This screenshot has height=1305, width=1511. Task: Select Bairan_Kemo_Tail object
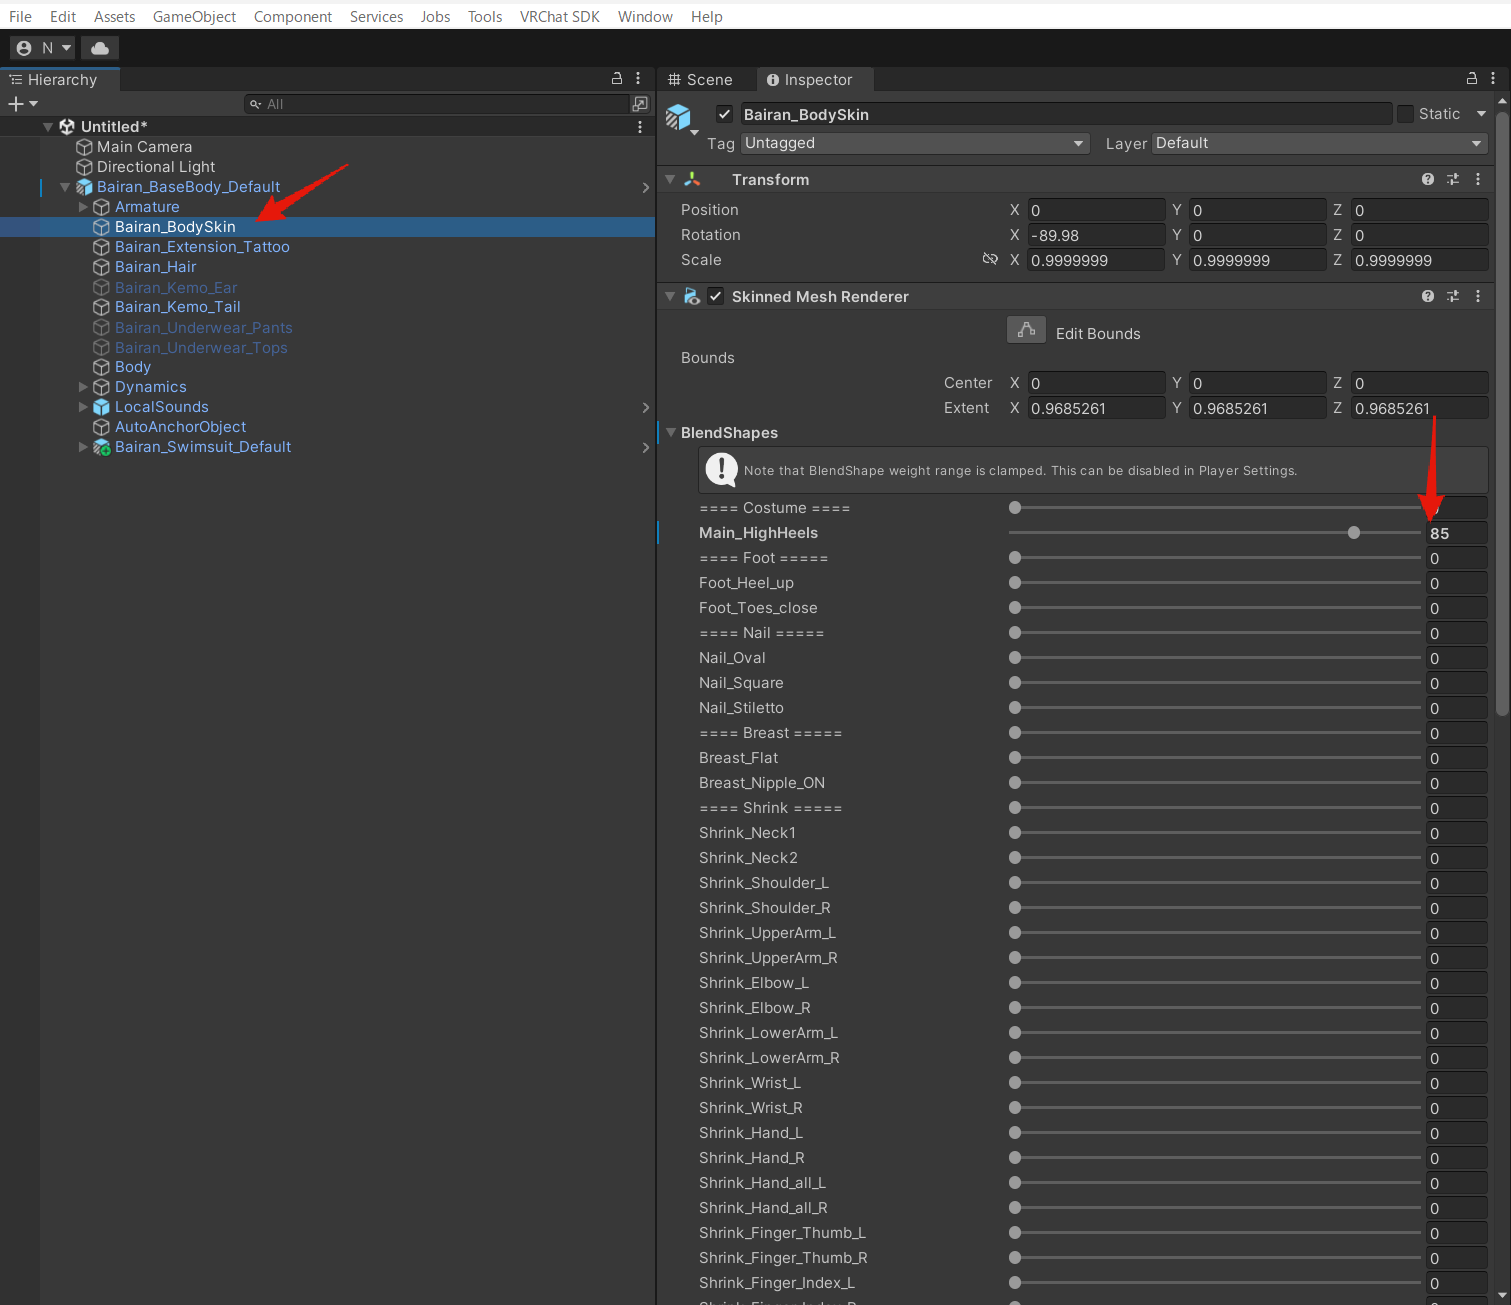177,307
